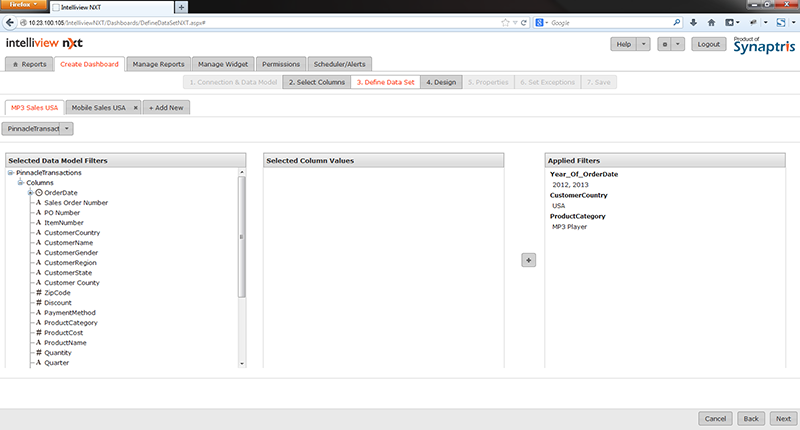Collapse the Columns tree node
Viewport: 800px width, 430px height.
20,182
